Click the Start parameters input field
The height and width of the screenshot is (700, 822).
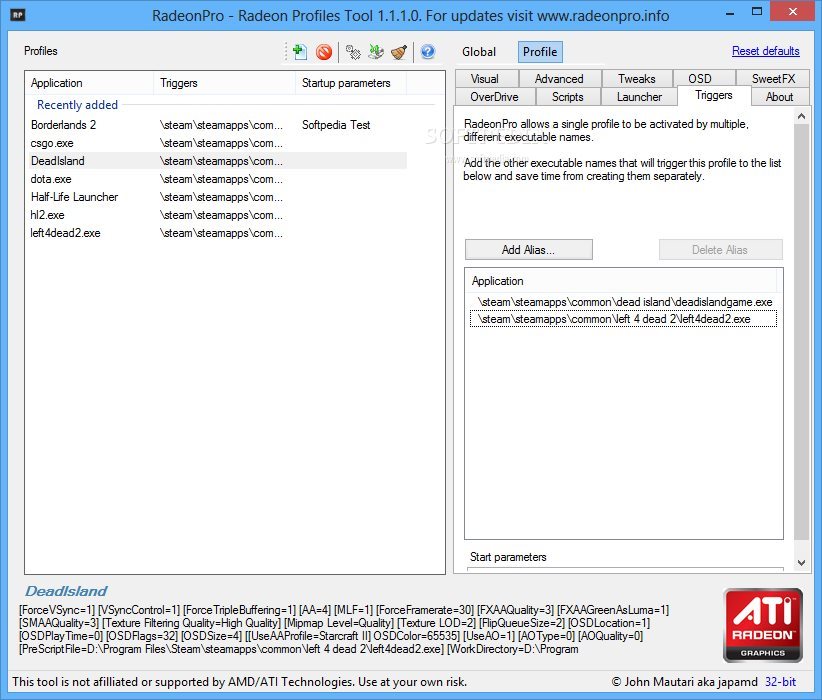coord(625,569)
